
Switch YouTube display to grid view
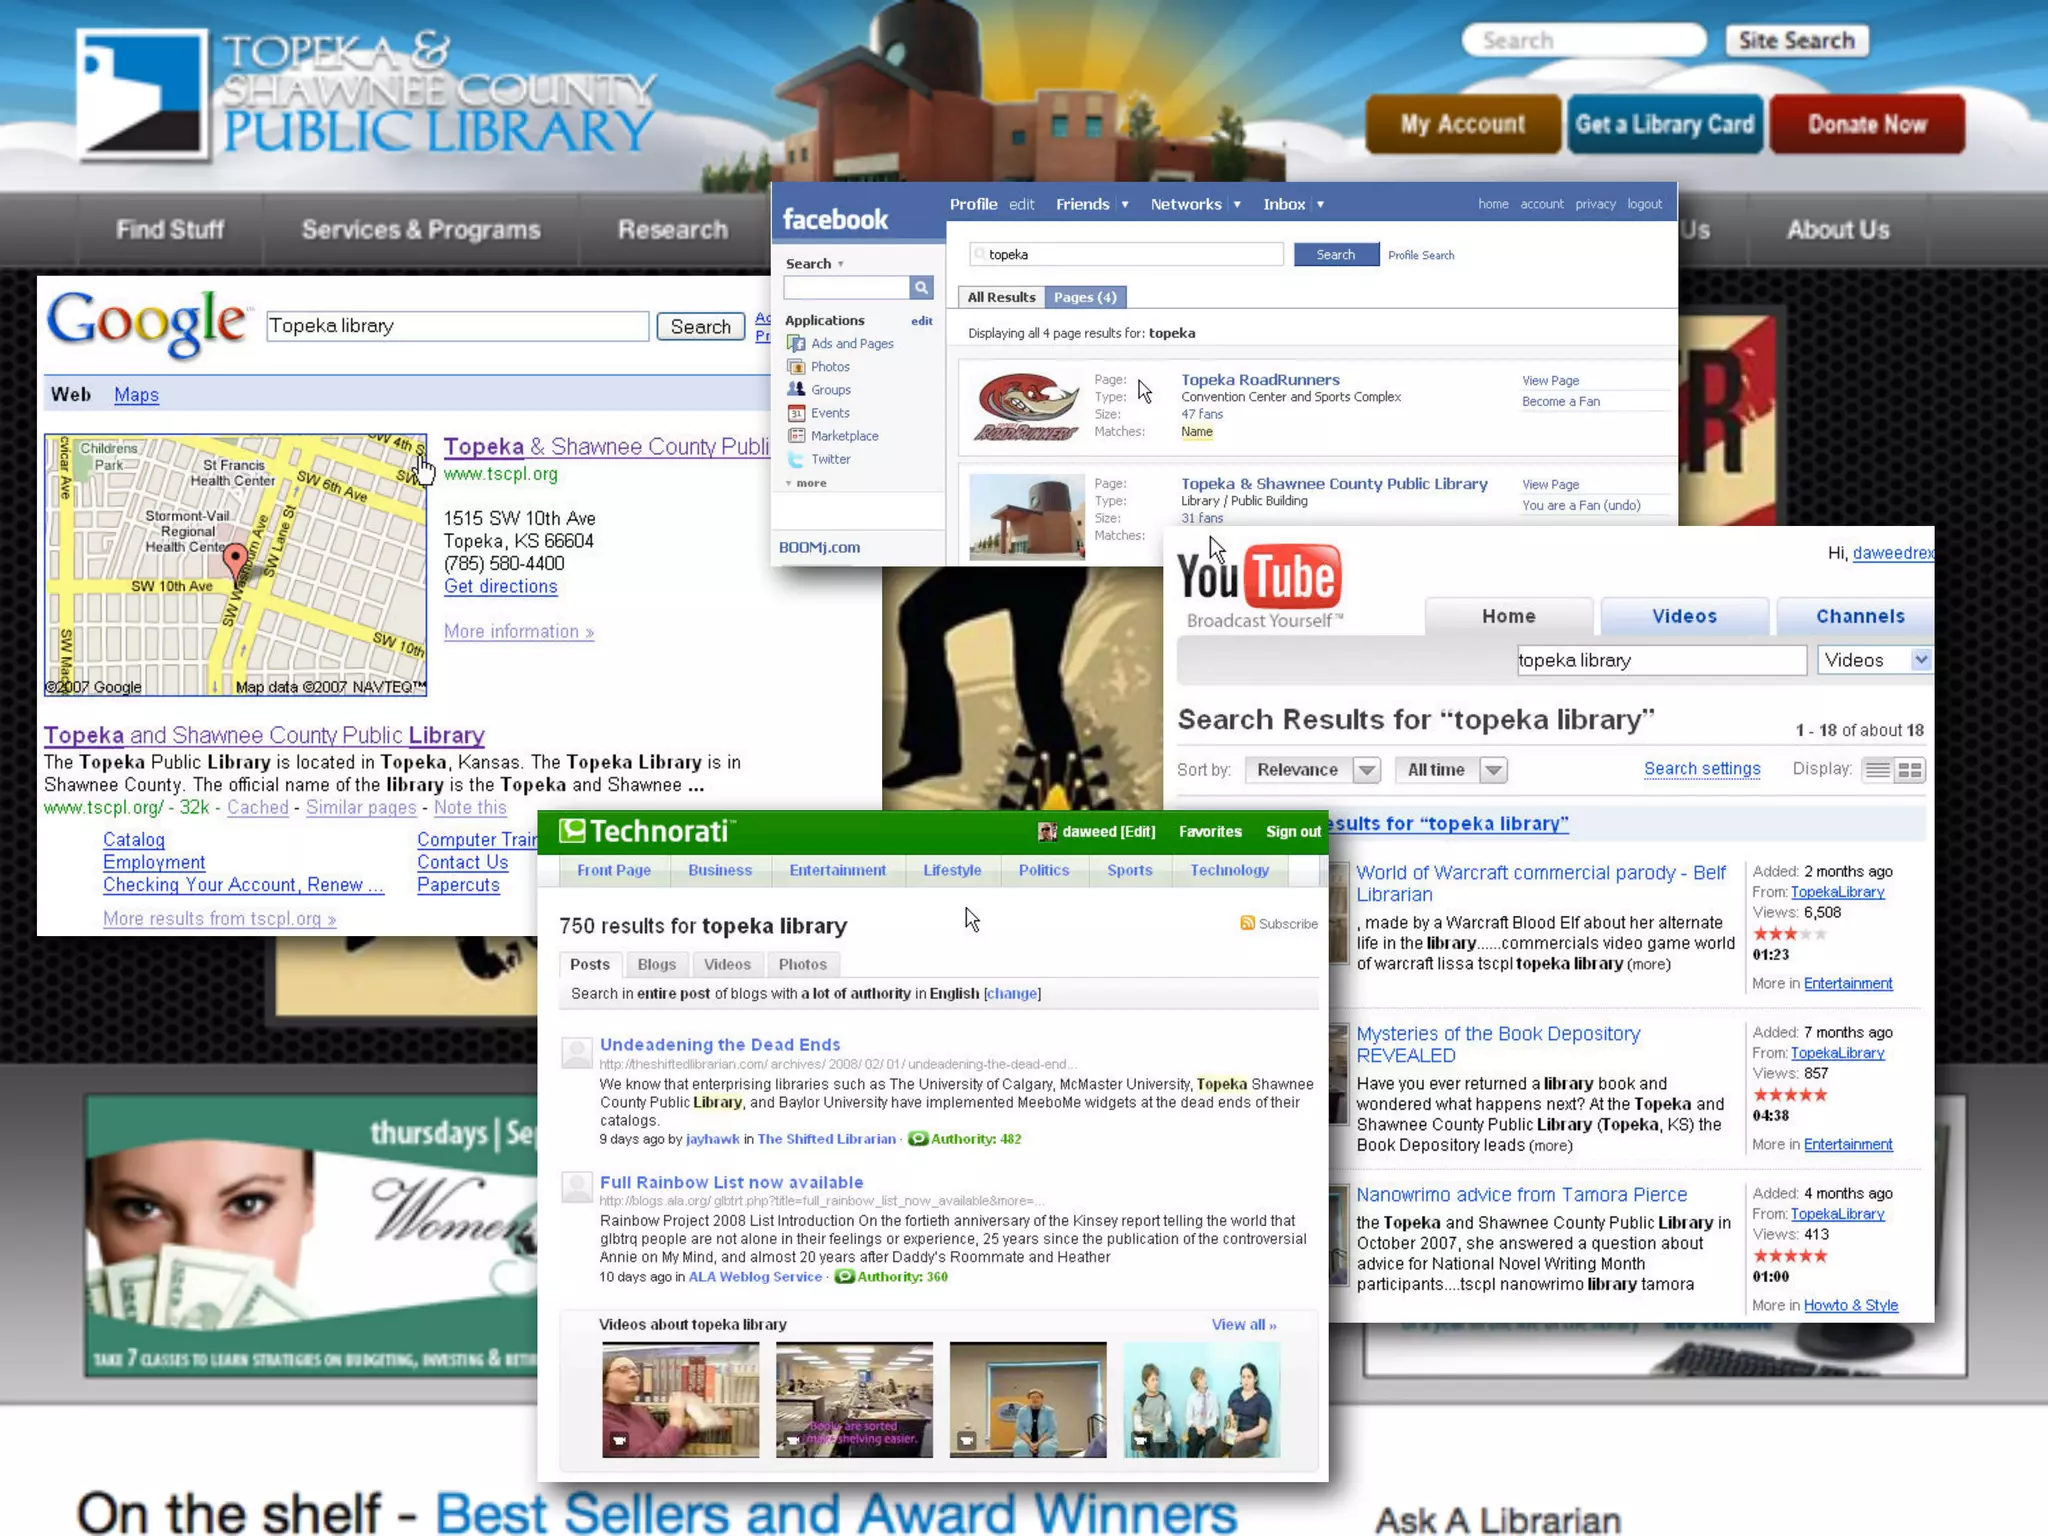point(1910,770)
